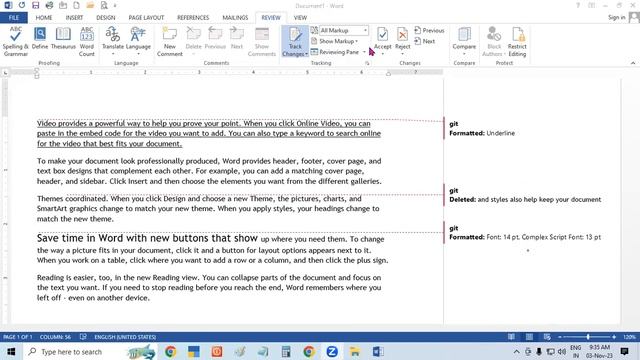640x360 pixels.
Task: Click the Windows Start button
Action: (x=11, y=351)
